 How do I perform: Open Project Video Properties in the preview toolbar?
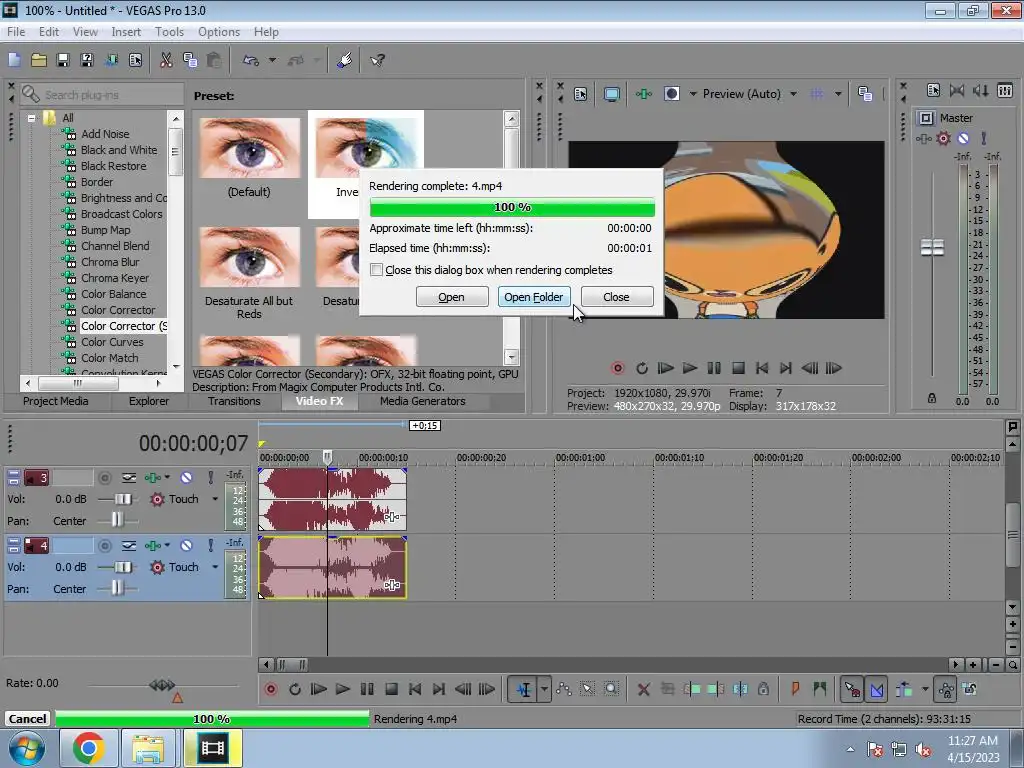[x=581, y=94]
